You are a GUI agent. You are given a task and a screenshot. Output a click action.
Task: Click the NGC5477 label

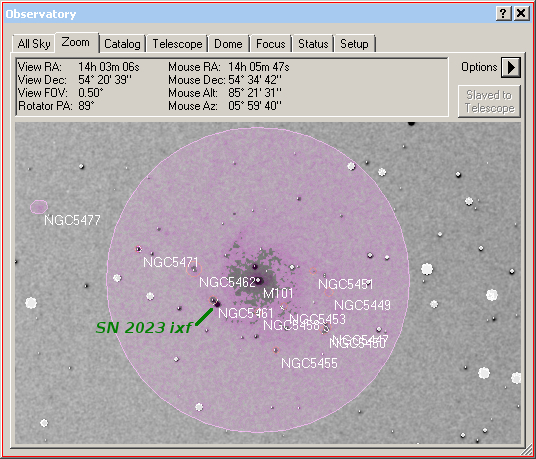point(72,220)
